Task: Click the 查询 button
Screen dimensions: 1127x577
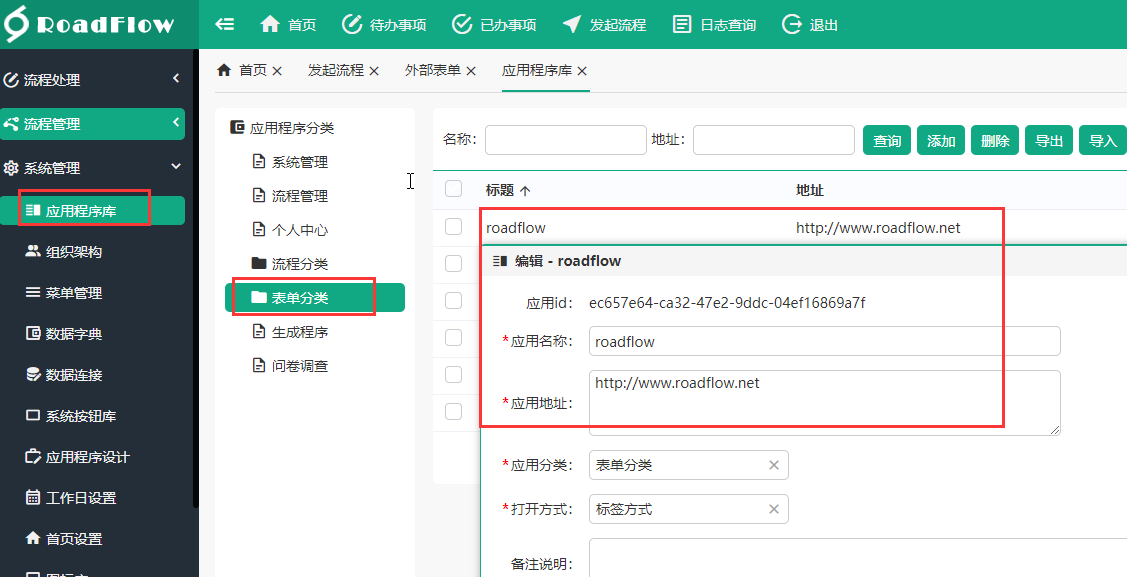Action: point(887,140)
